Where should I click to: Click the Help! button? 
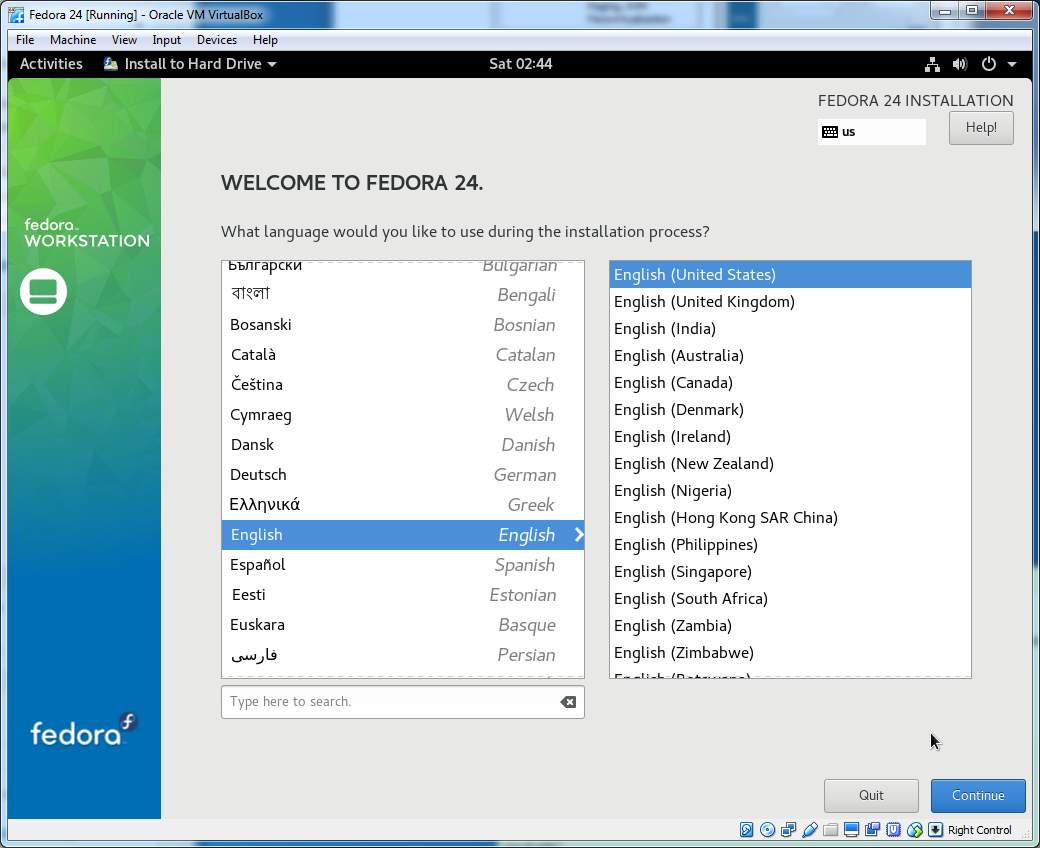981,127
